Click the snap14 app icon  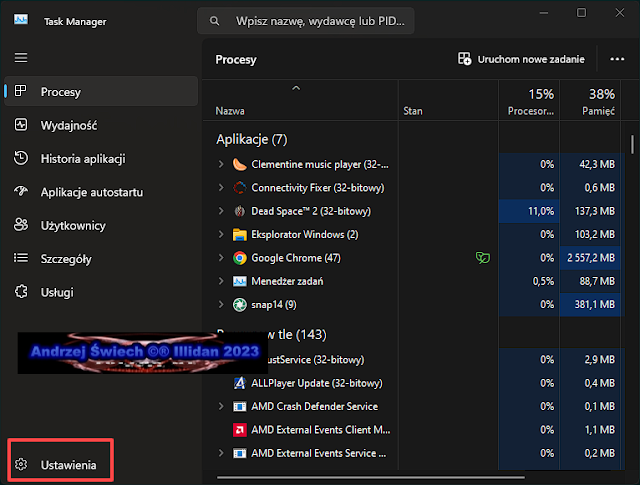coord(240,305)
